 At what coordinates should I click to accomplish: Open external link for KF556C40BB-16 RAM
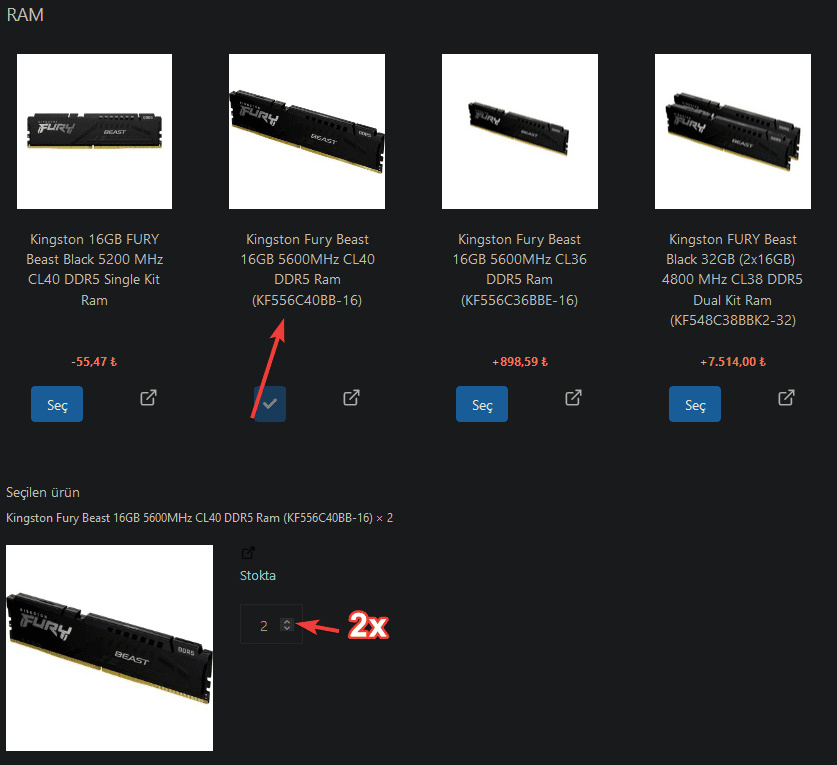click(x=351, y=398)
